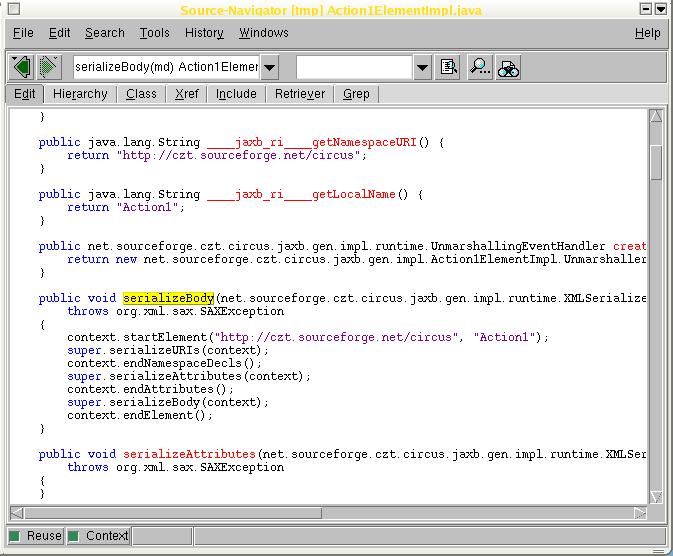This screenshot has height=556, width=673.
Task: Expand the search pattern dropdown arrow
Action: (422, 67)
